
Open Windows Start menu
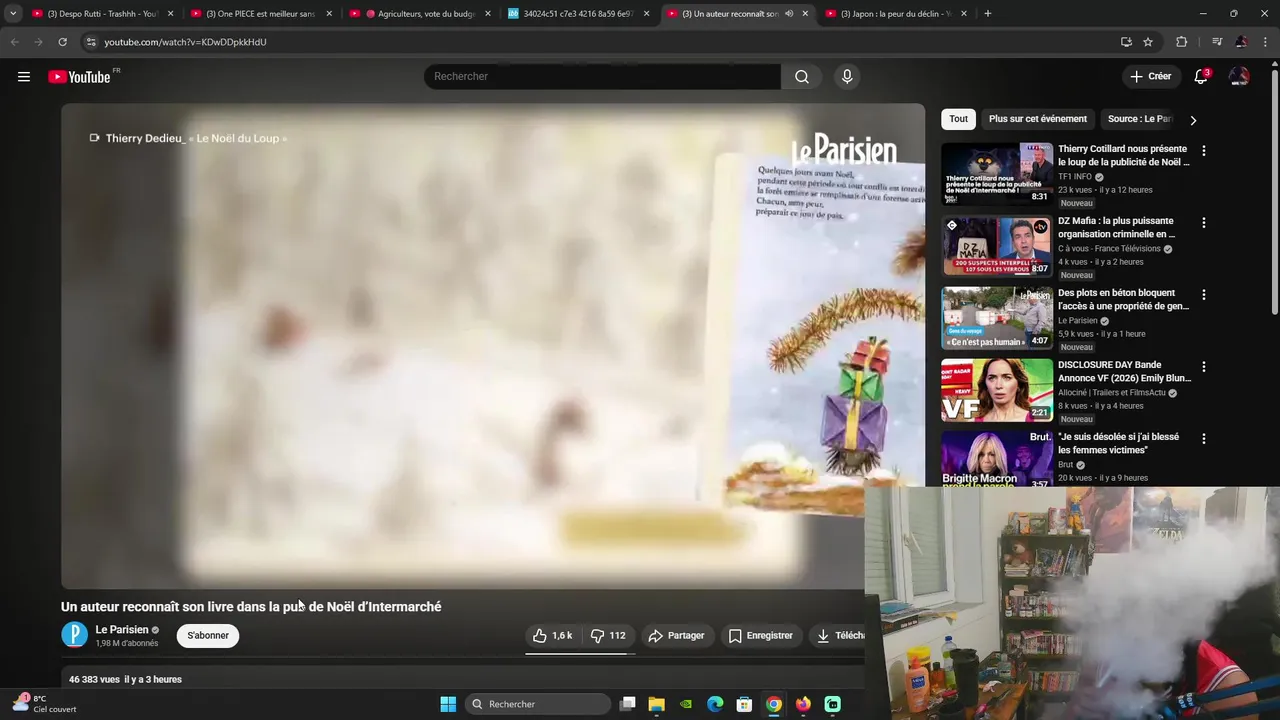click(448, 704)
